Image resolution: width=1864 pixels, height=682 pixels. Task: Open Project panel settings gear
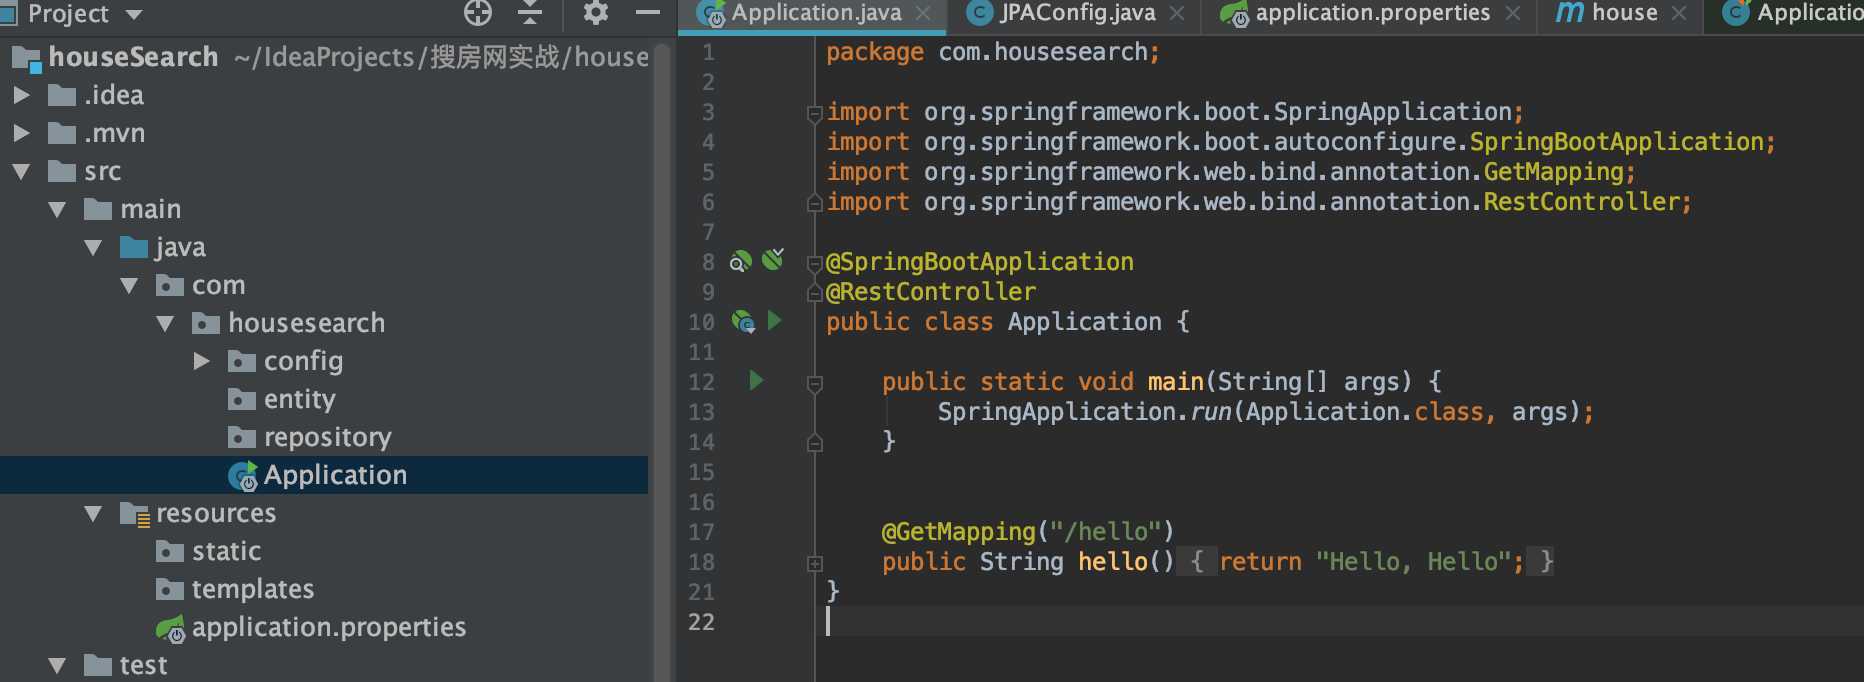[596, 13]
